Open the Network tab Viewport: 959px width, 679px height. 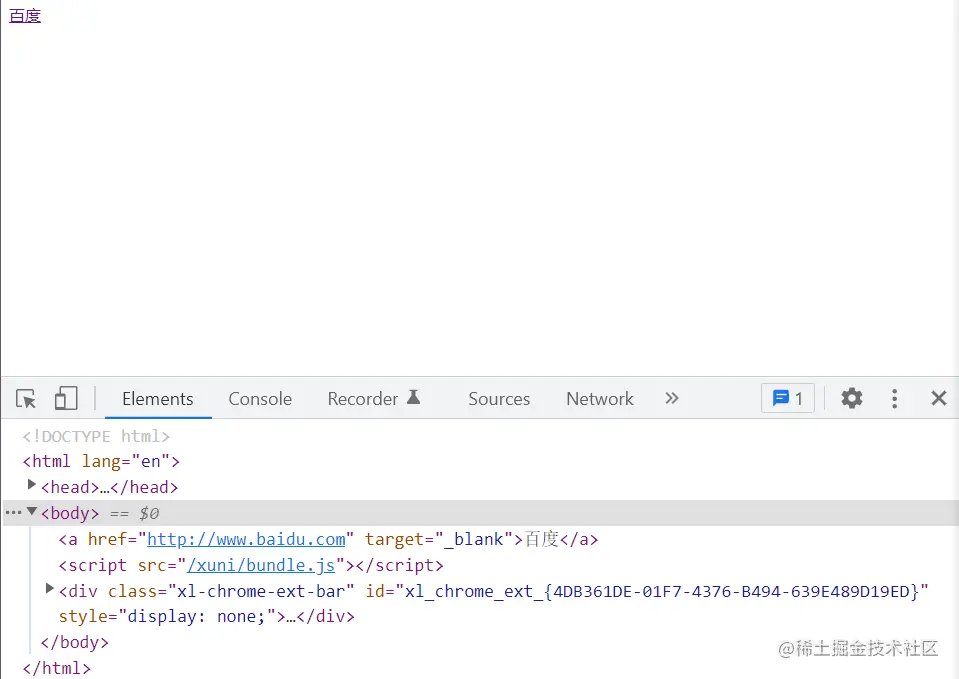(x=600, y=399)
